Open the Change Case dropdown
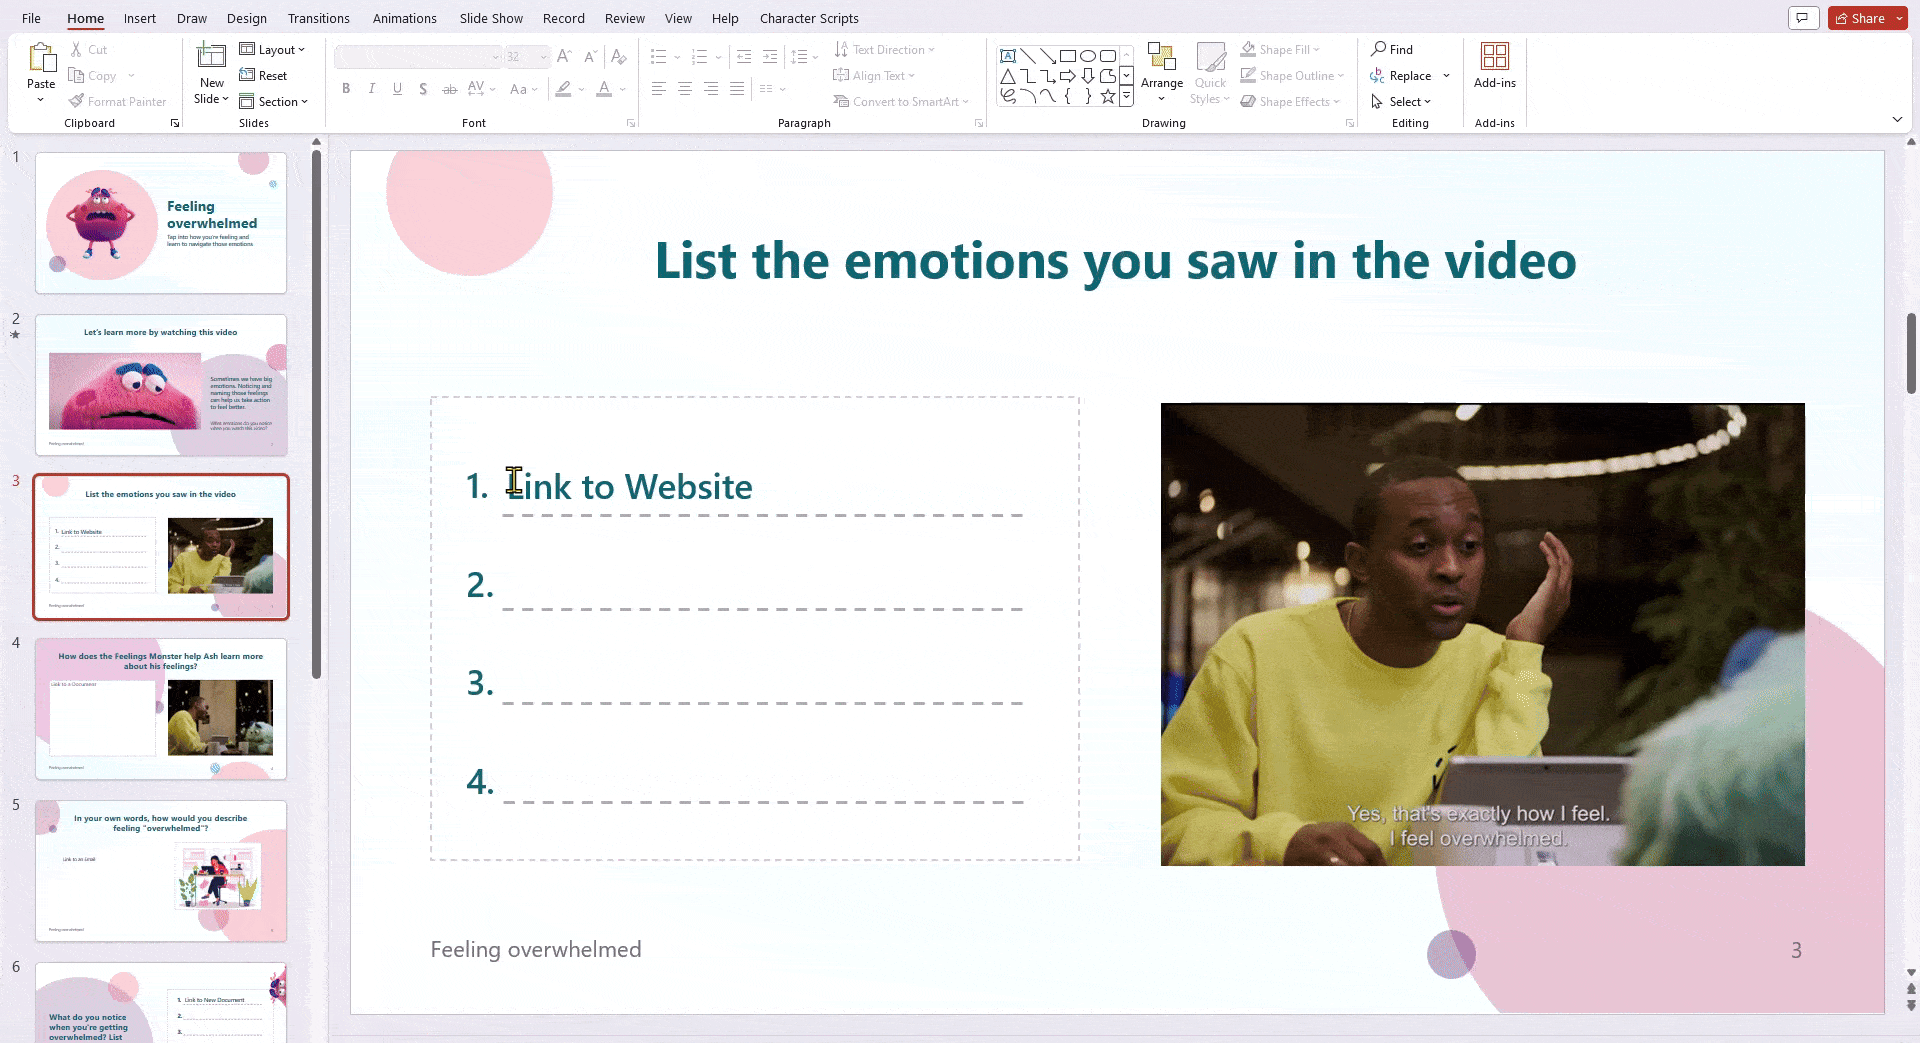The width and height of the screenshot is (1920, 1043). (x=524, y=89)
